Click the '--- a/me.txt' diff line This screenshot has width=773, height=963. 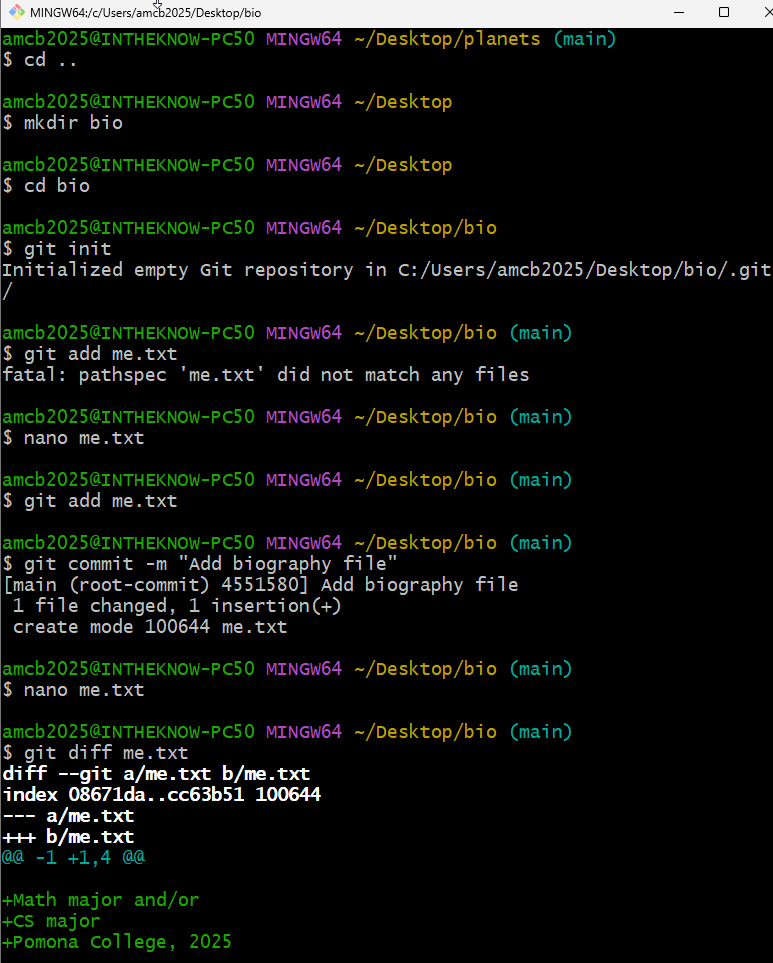point(68,816)
